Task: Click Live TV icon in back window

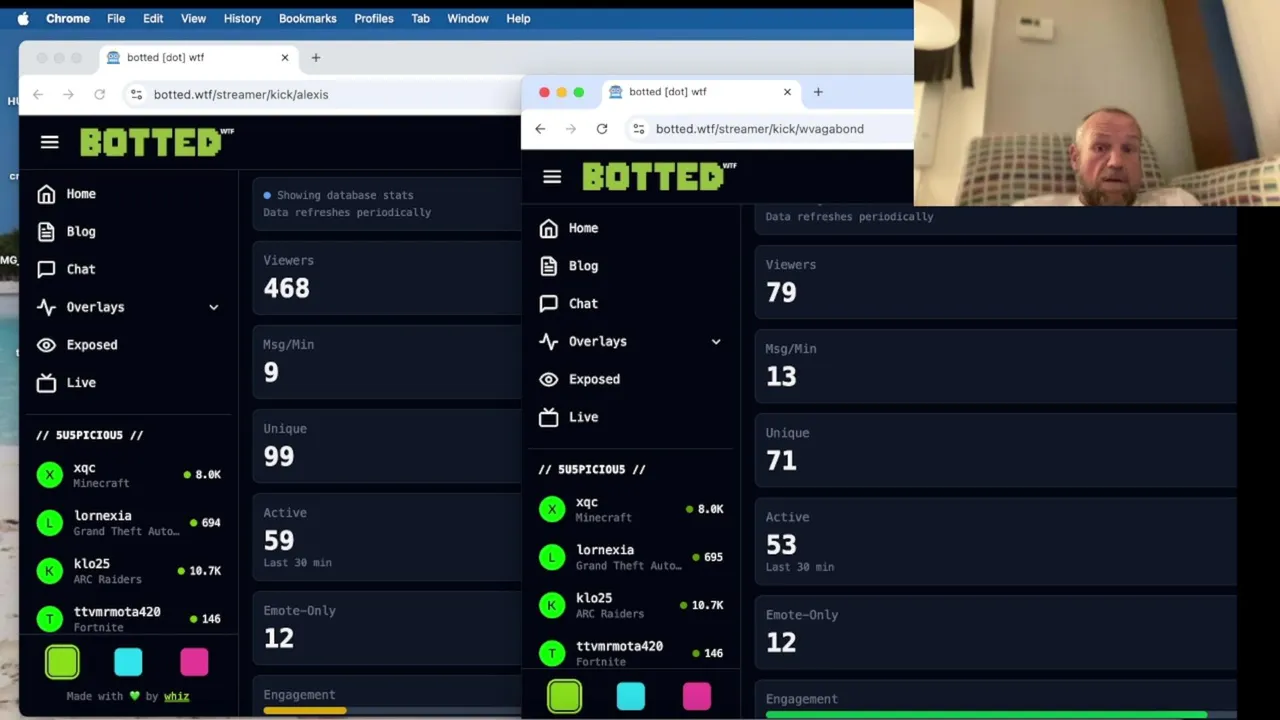Action: click(x=46, y=383)
